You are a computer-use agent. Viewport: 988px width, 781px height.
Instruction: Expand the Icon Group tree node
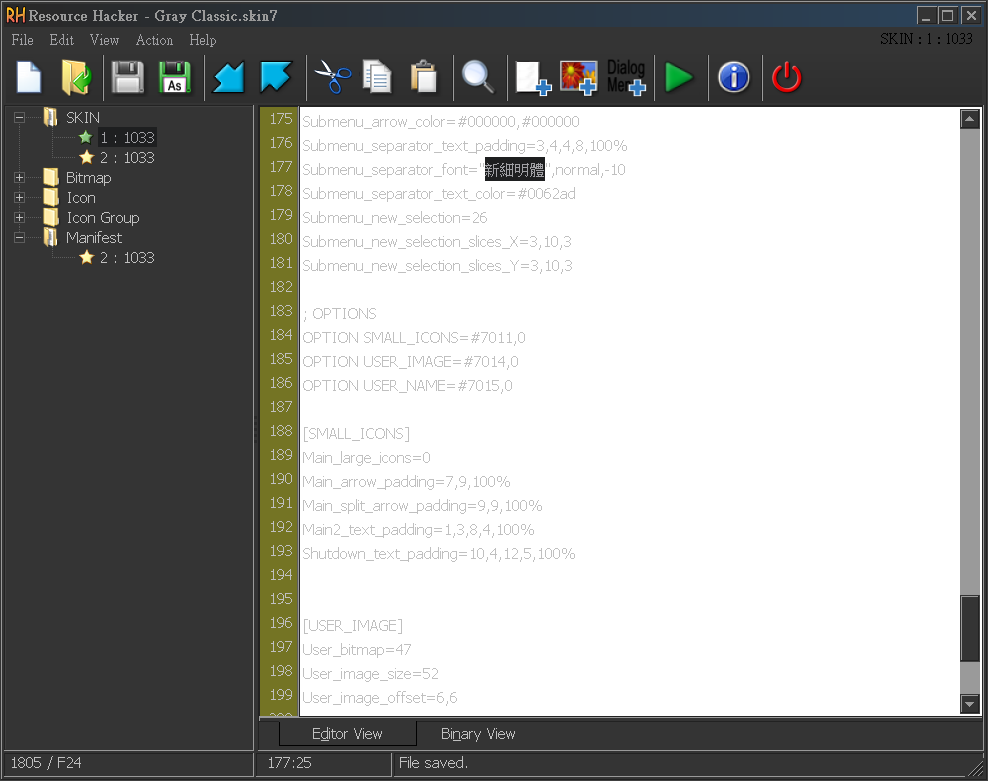coord(20,217)
